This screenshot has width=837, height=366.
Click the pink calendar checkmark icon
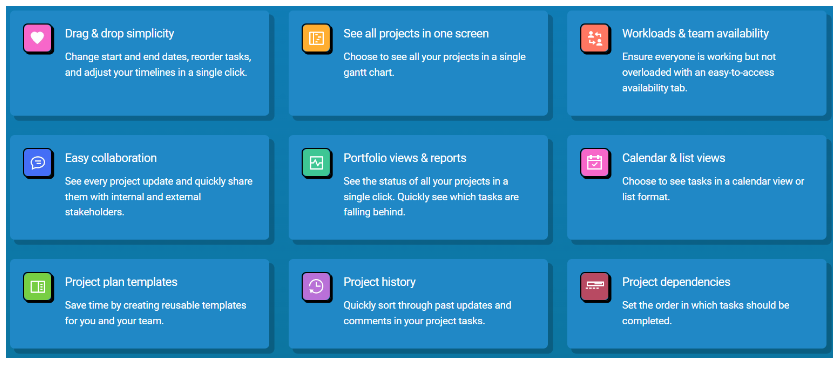pos(595,162)
